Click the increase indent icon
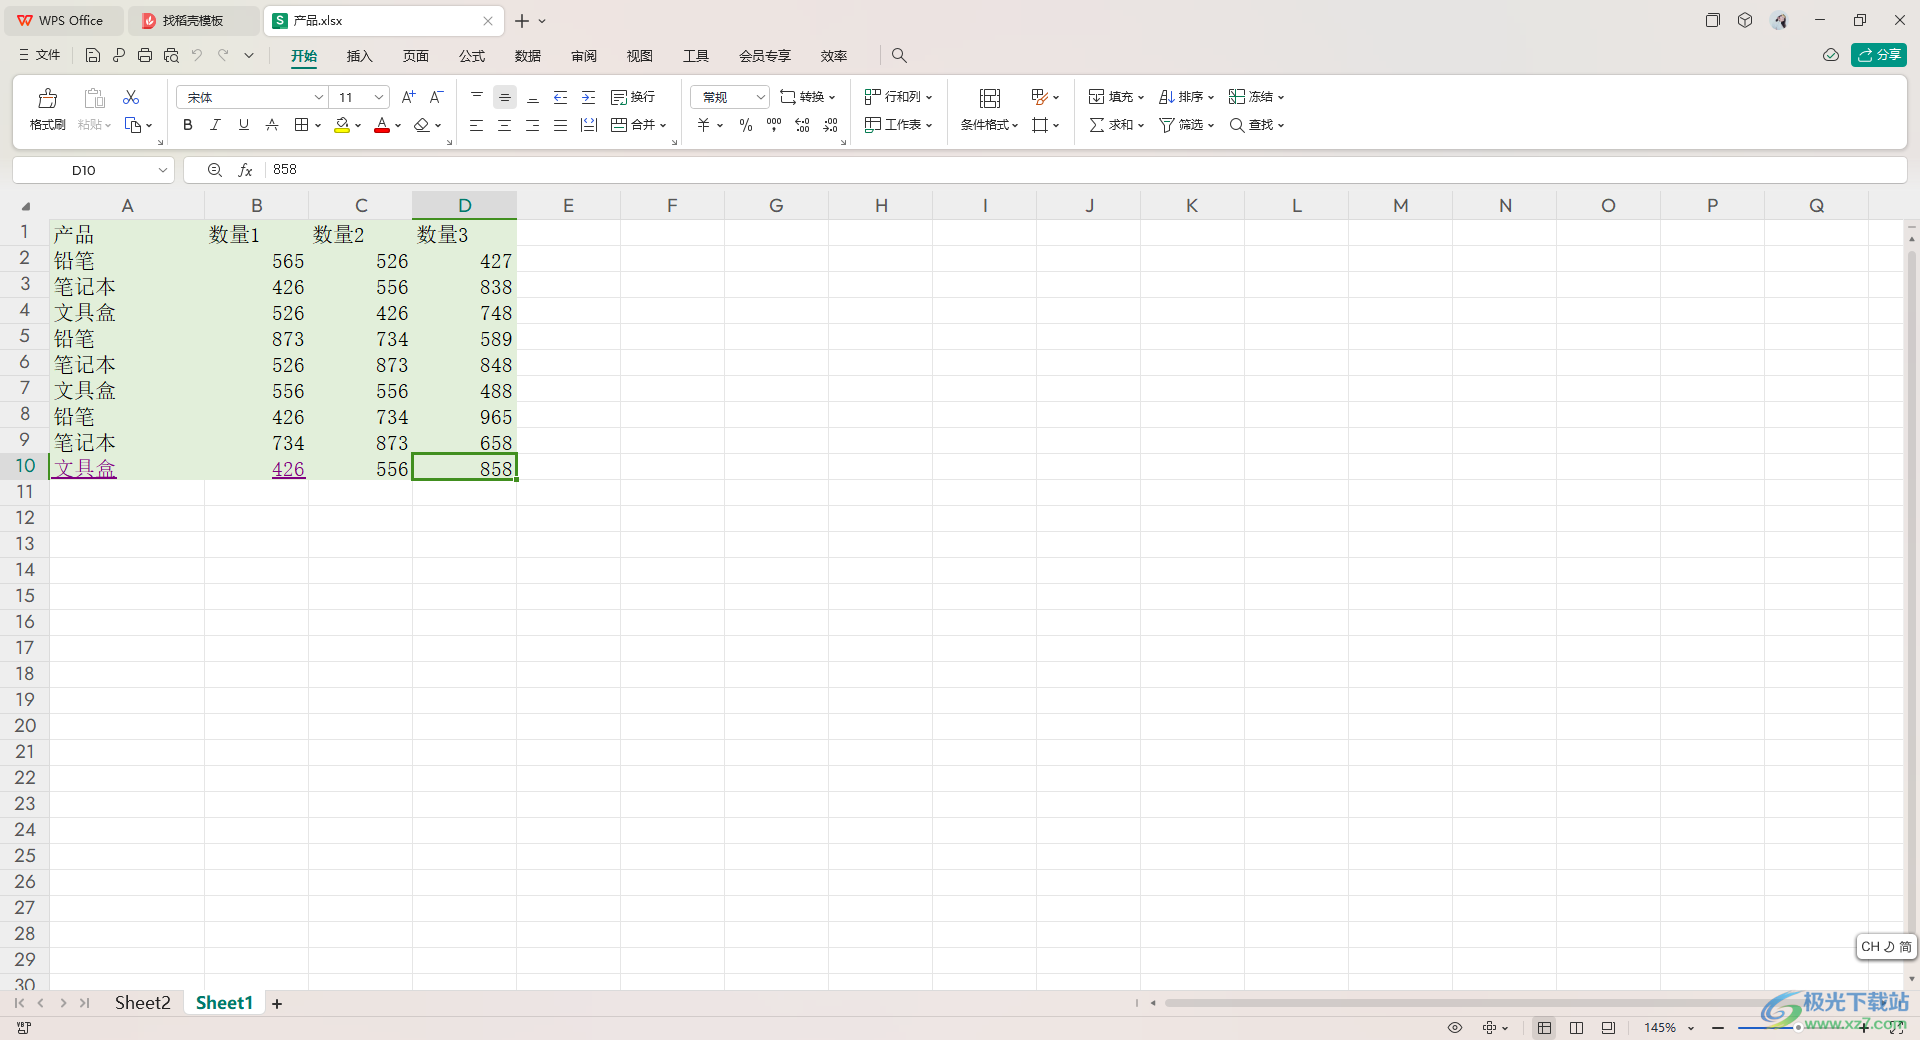Image resolution: width=1920 pixels, height=1040 pixels. pos(589,97)
